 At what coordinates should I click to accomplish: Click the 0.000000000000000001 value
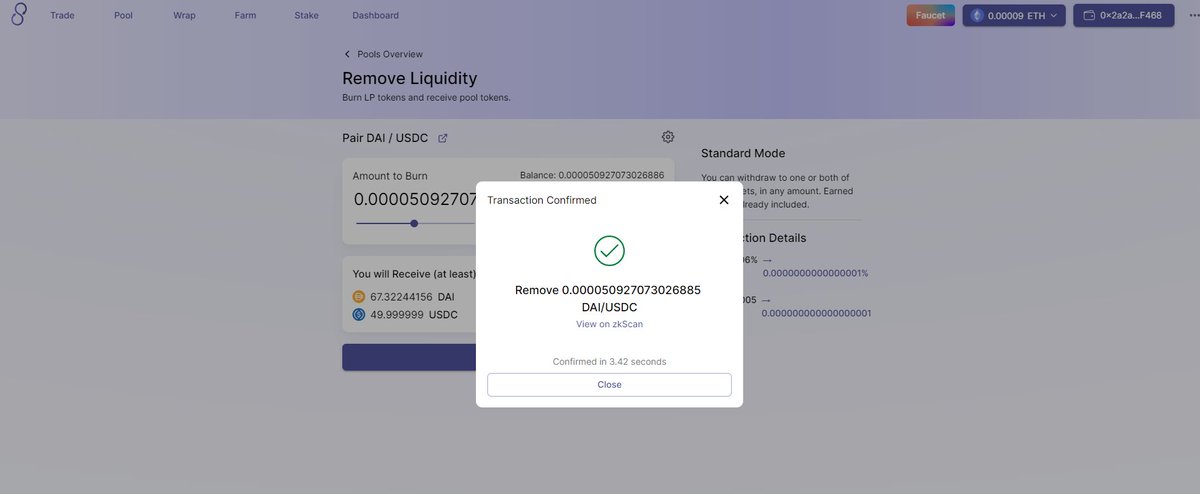point(816,313)
